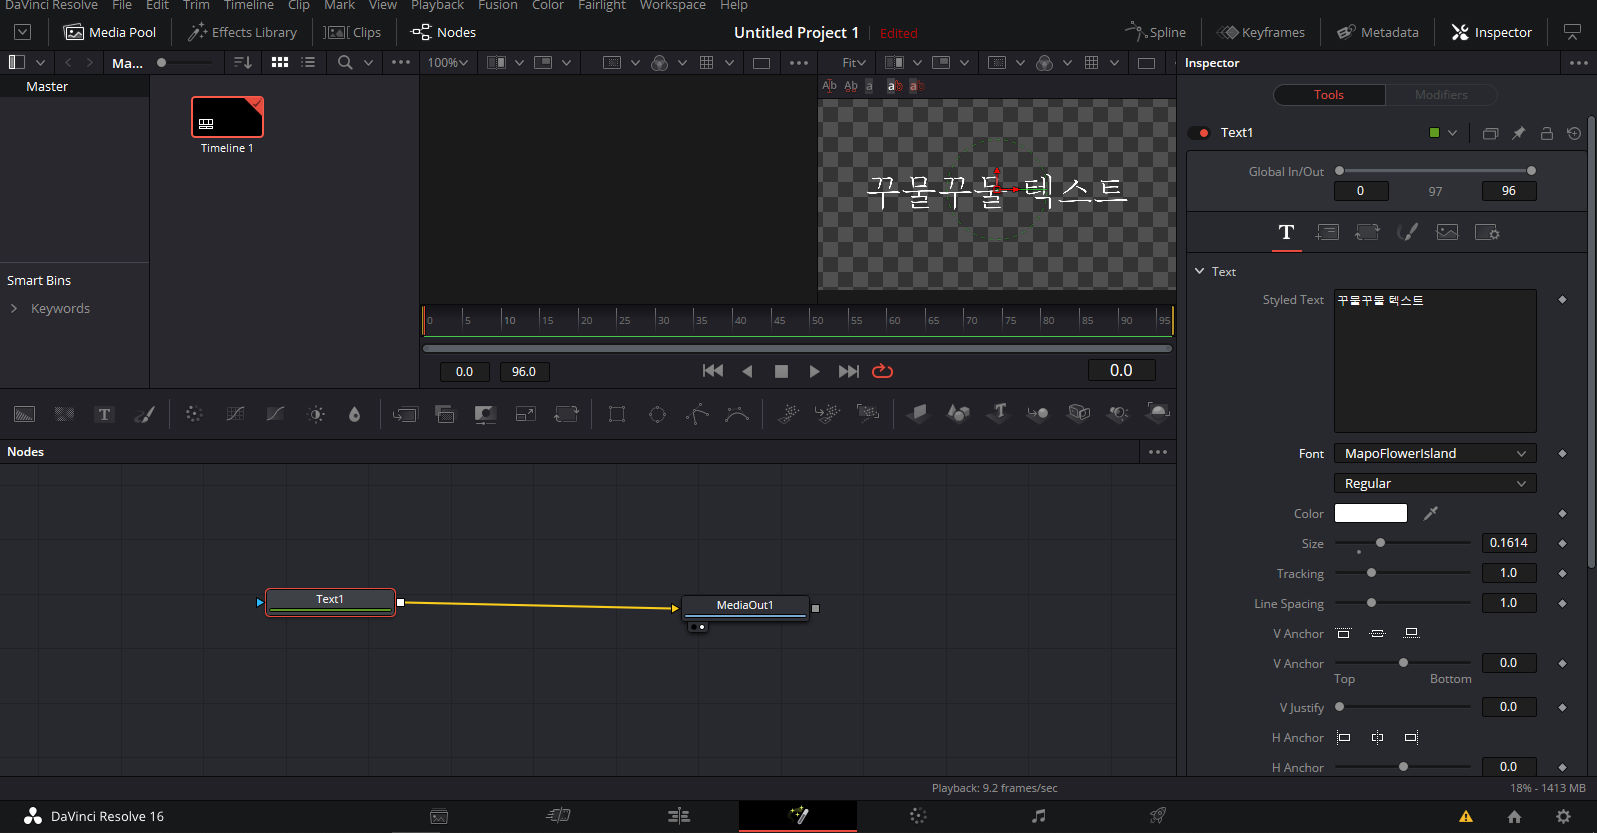Viewport: 1597px width, 833px height.
Task: Add a Polygon mask from the toolbar
Action: click(x=697, y=414)
